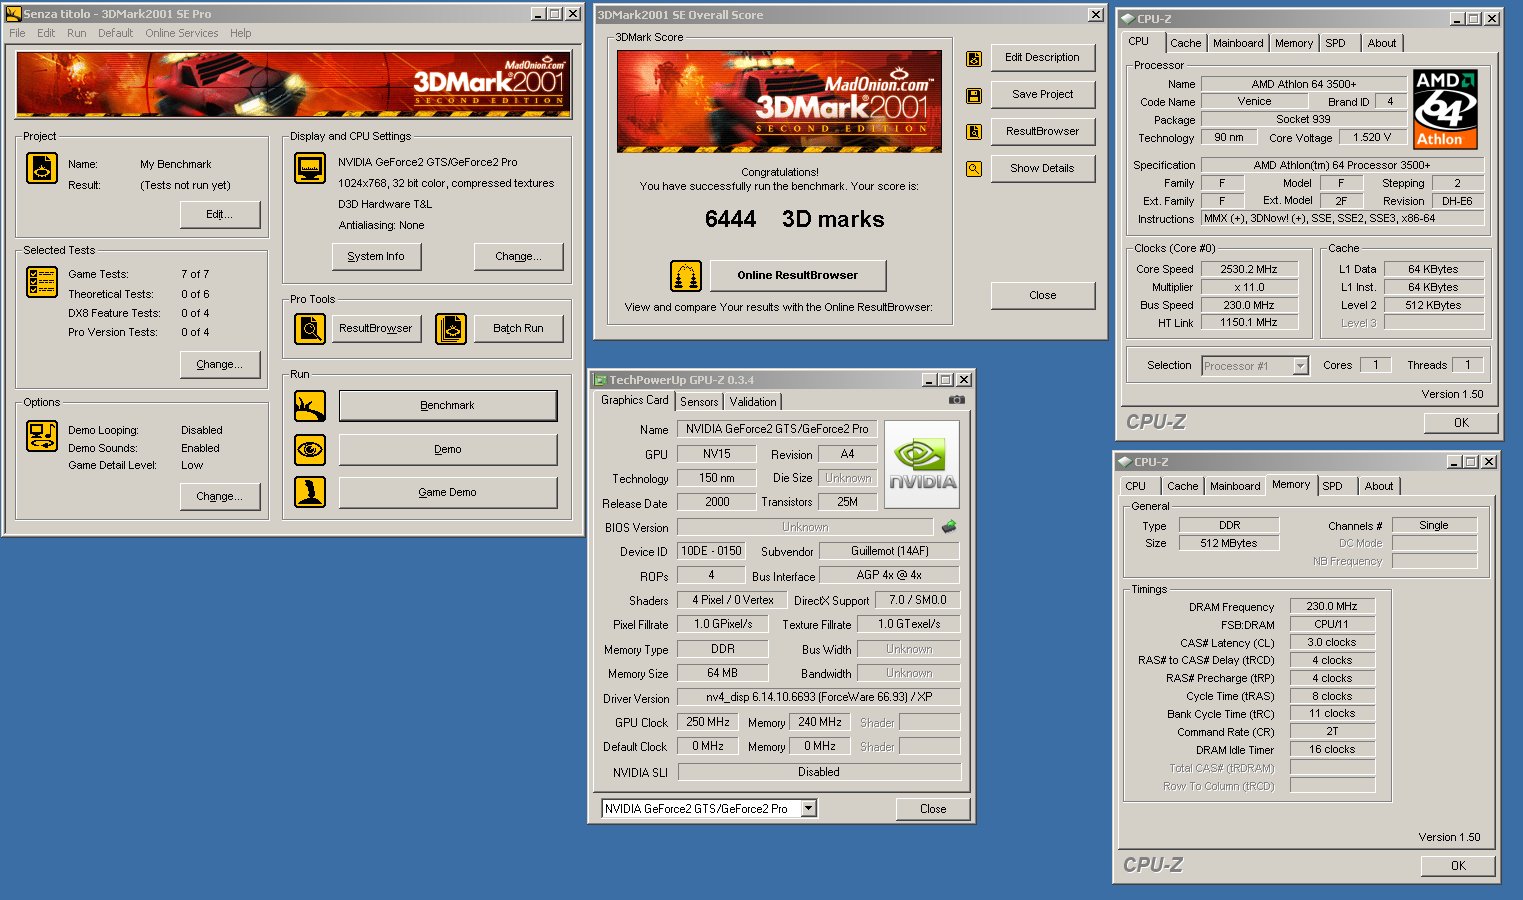The height and width of the screenshot is (900, 1523).
Task: Open the Help menu in 3DMark2001
Action: [x=240, y=33]
